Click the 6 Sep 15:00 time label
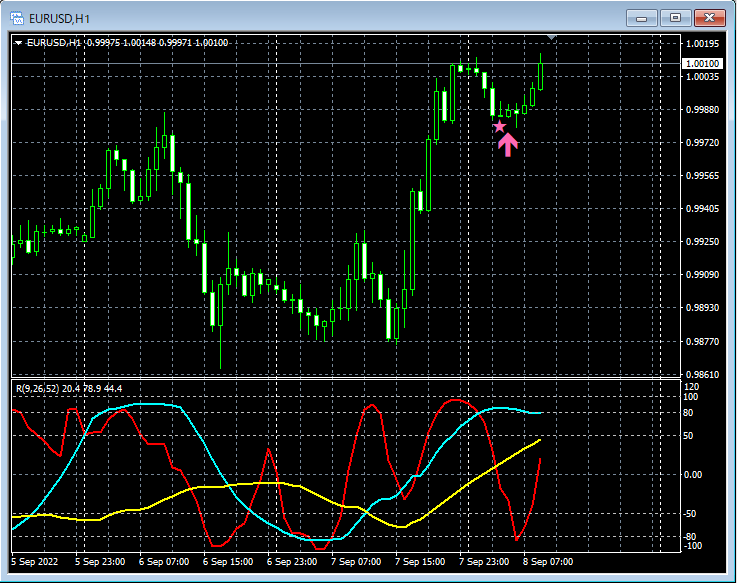The width and height of the screenshot is (738, 583). point(228,562)
